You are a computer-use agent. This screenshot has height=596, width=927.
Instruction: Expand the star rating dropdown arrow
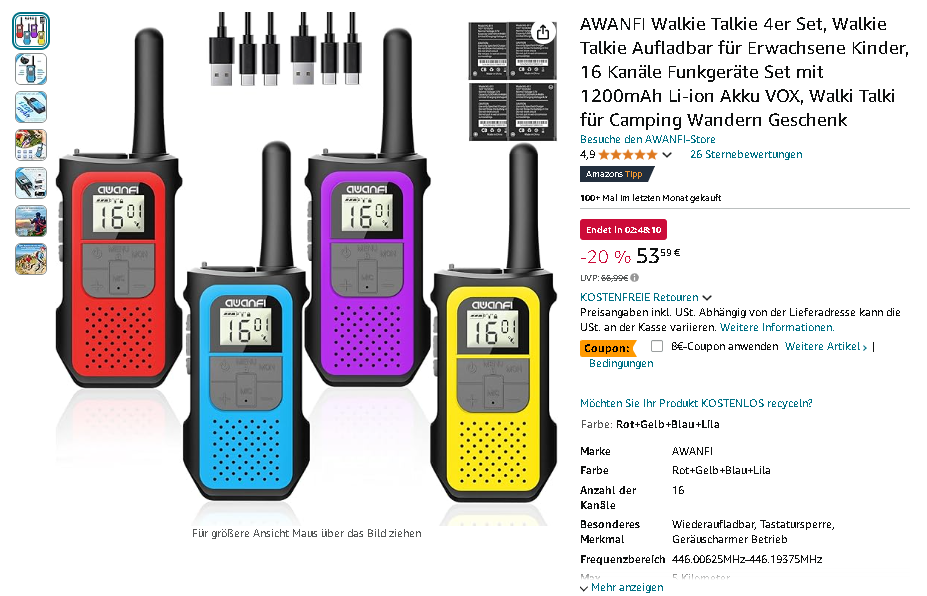pyautogui.click(x=667, y=155)
